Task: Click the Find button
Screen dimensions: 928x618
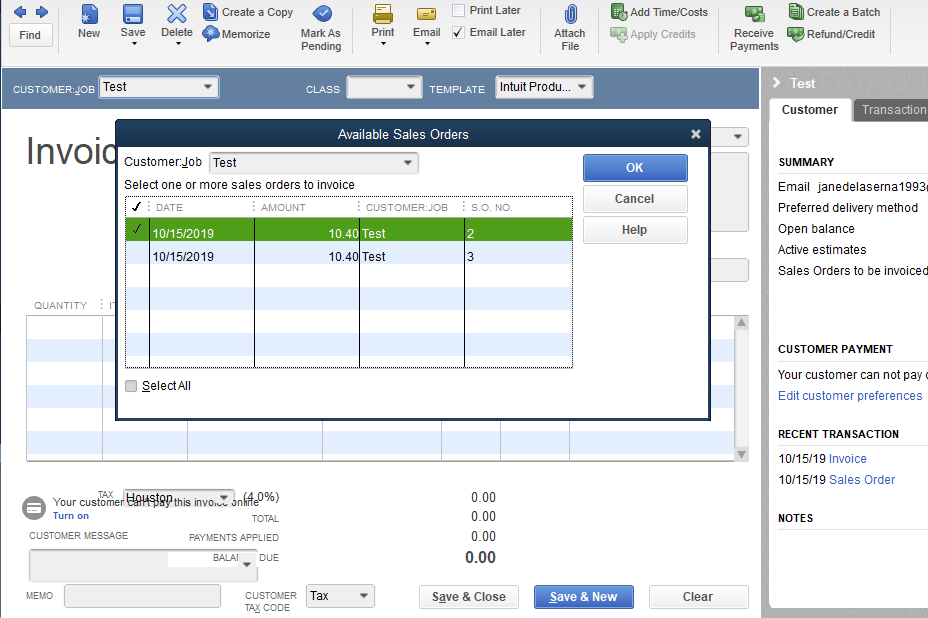Action: point(31,35)
